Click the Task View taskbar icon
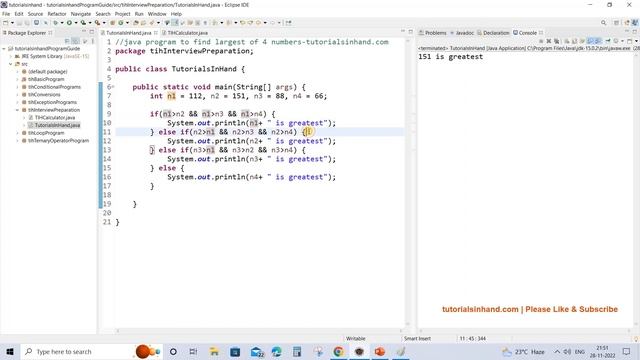This screenshot has height=360, width=640. (193, 351)
